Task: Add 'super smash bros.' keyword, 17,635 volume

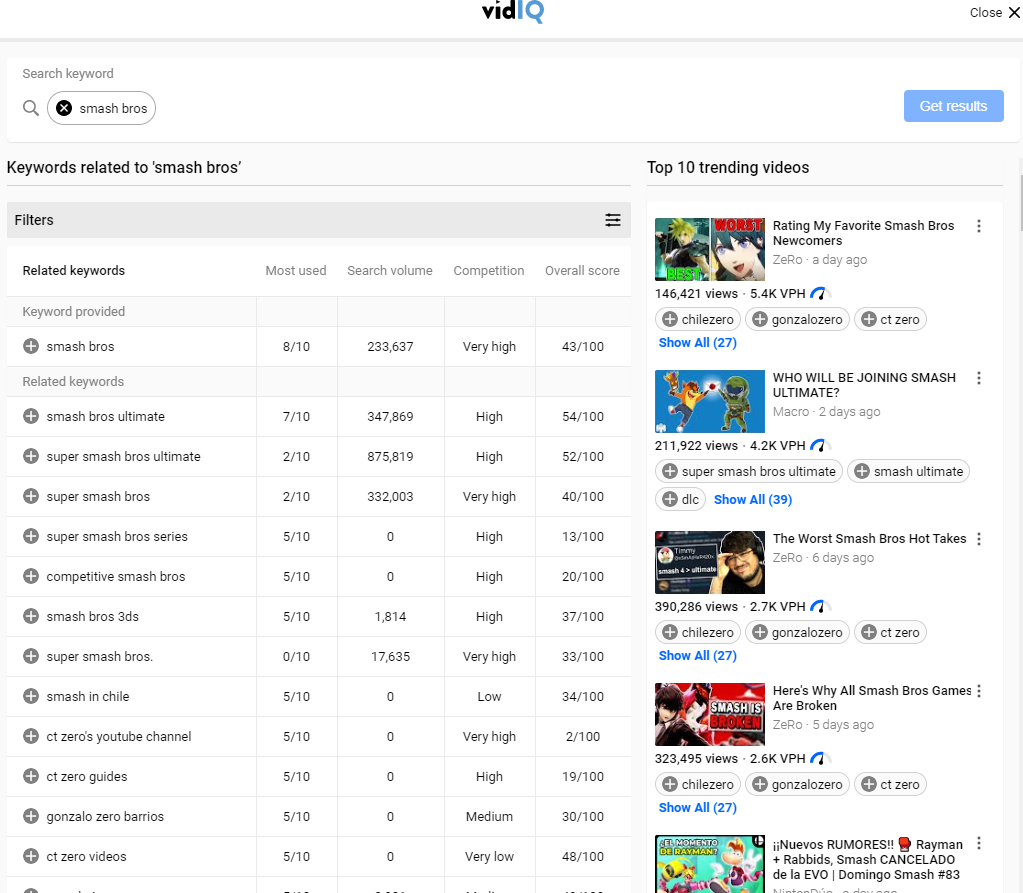Action: [x=31, y=656]
